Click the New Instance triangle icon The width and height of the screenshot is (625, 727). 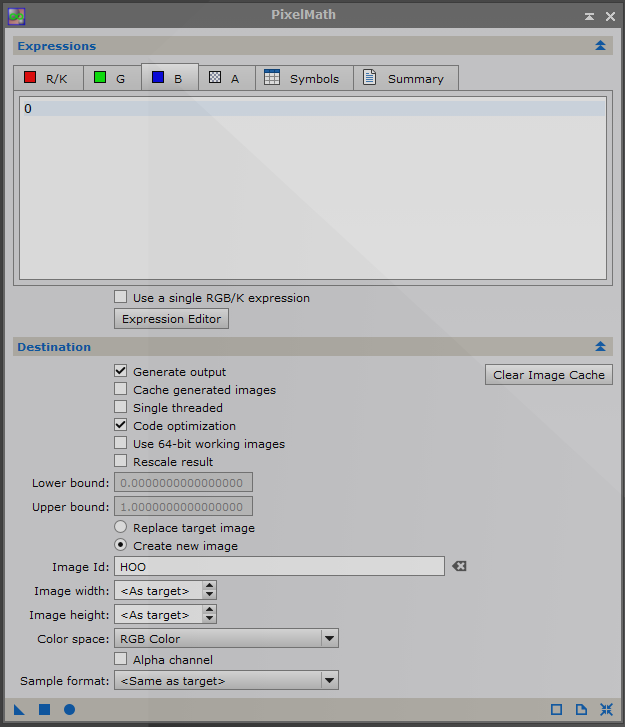pos(19,709)
